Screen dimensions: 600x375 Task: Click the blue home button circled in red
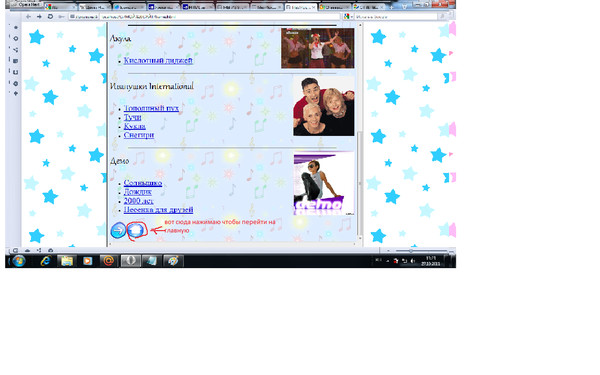[135, 230]
